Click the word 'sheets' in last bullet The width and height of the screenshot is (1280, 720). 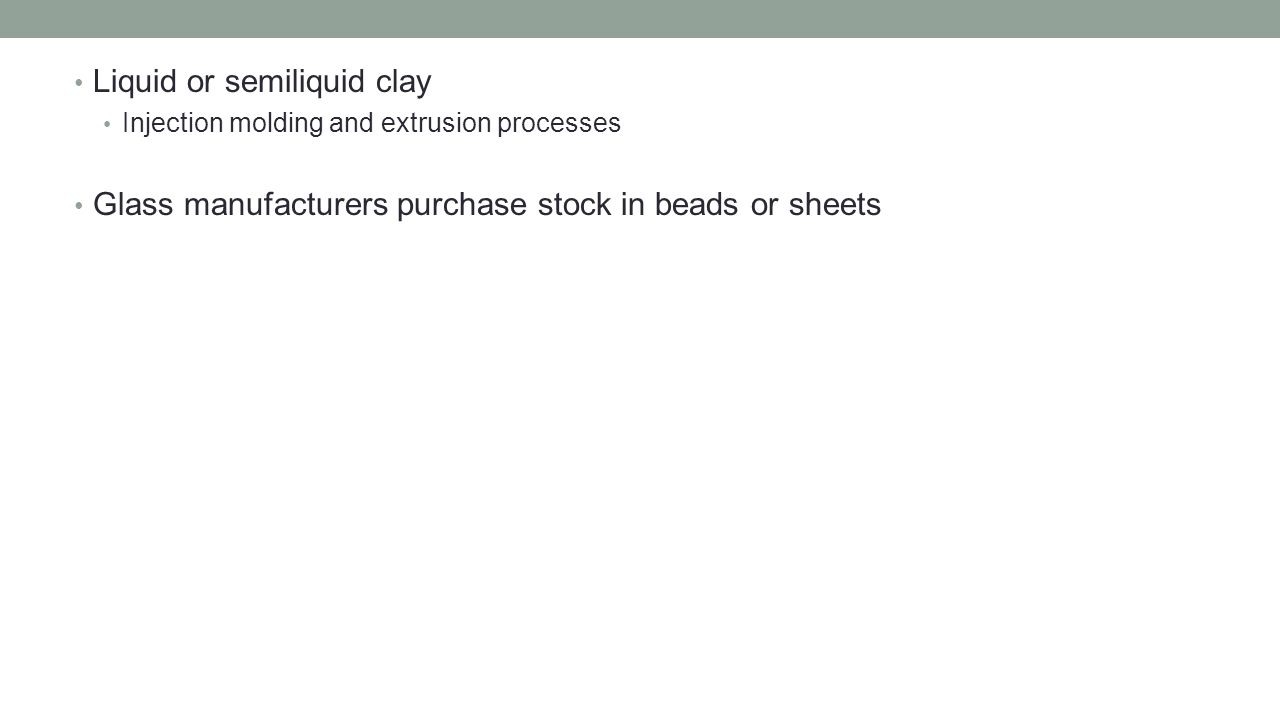(x=835, y=204)
